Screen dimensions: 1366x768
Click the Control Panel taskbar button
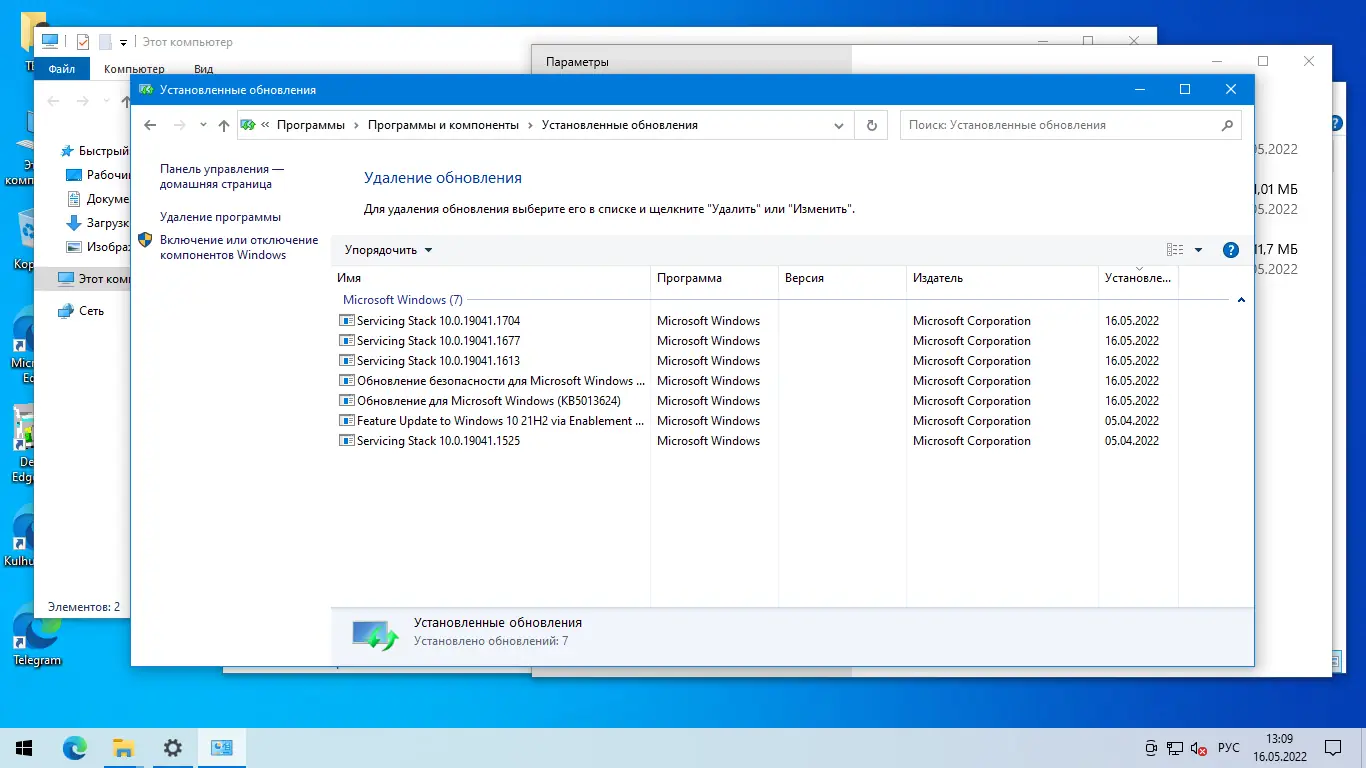click(221, 748)
